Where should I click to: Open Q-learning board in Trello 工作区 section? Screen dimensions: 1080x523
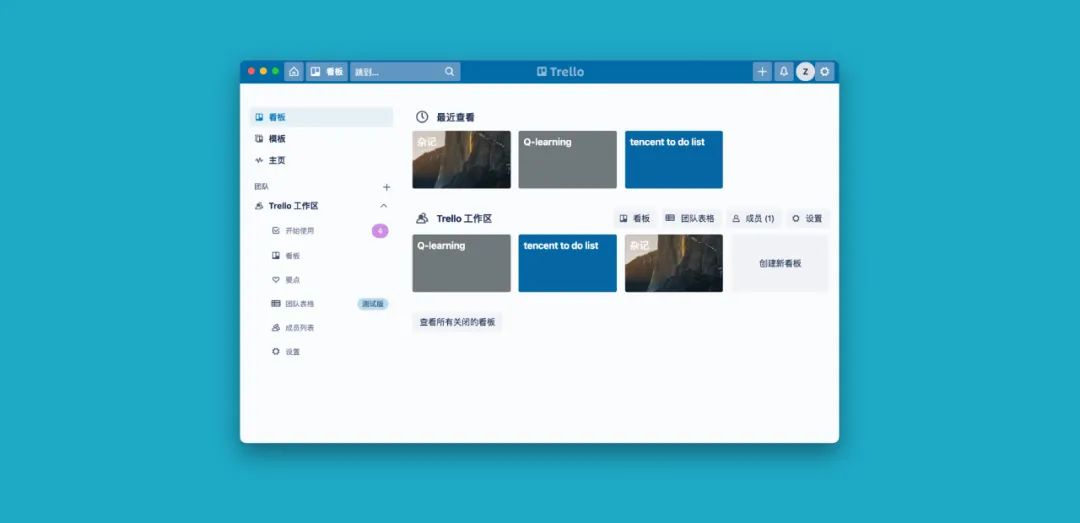click(x=461, y=263)
